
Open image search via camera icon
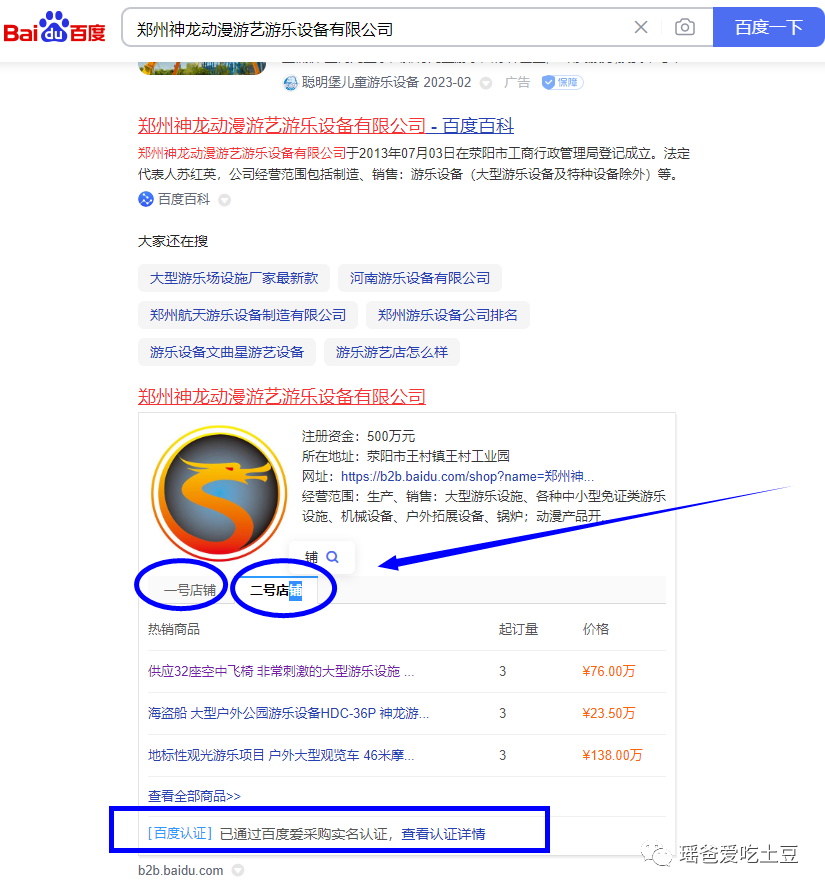pos(685,27)
